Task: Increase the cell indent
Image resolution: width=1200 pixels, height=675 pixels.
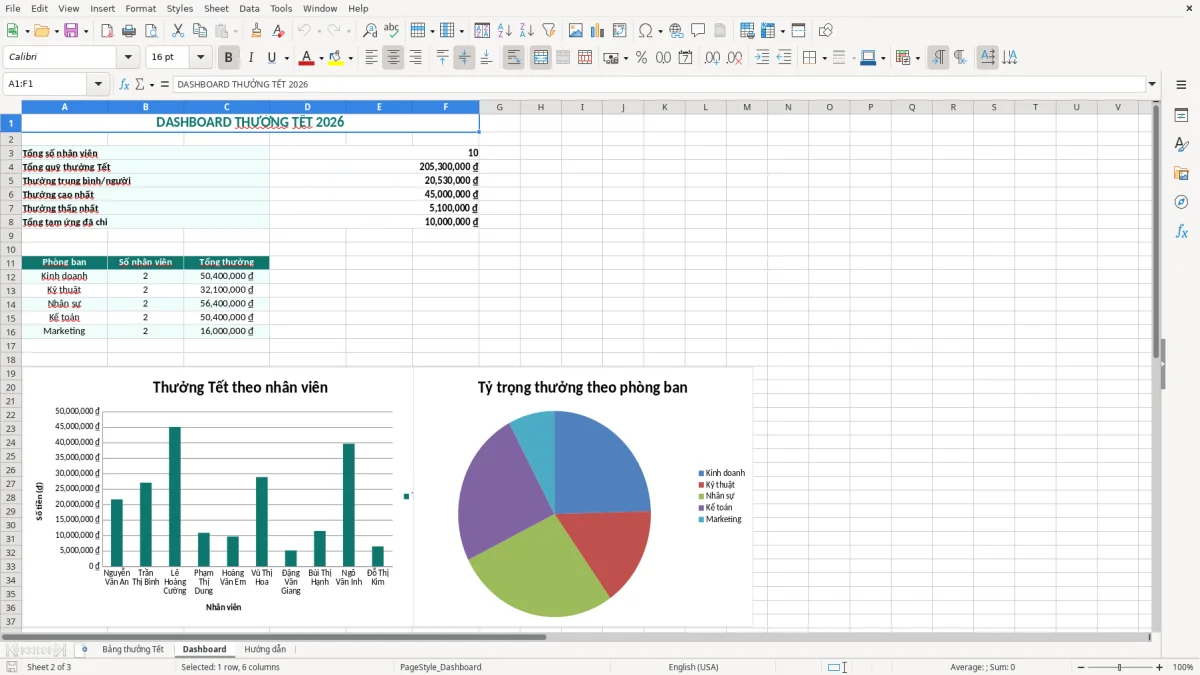Action: (x=762, y=58)
